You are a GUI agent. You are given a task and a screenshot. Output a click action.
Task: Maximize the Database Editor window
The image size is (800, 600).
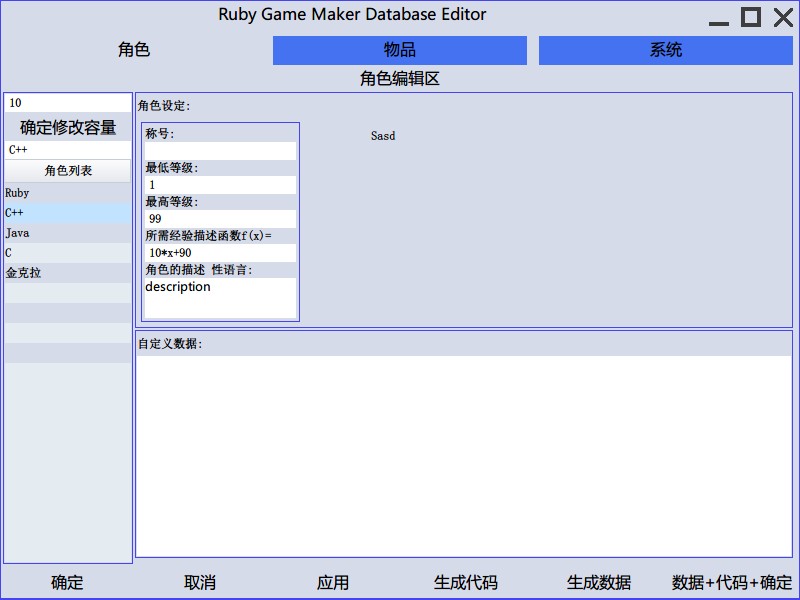pyautogui.click(x=751, y=17)
